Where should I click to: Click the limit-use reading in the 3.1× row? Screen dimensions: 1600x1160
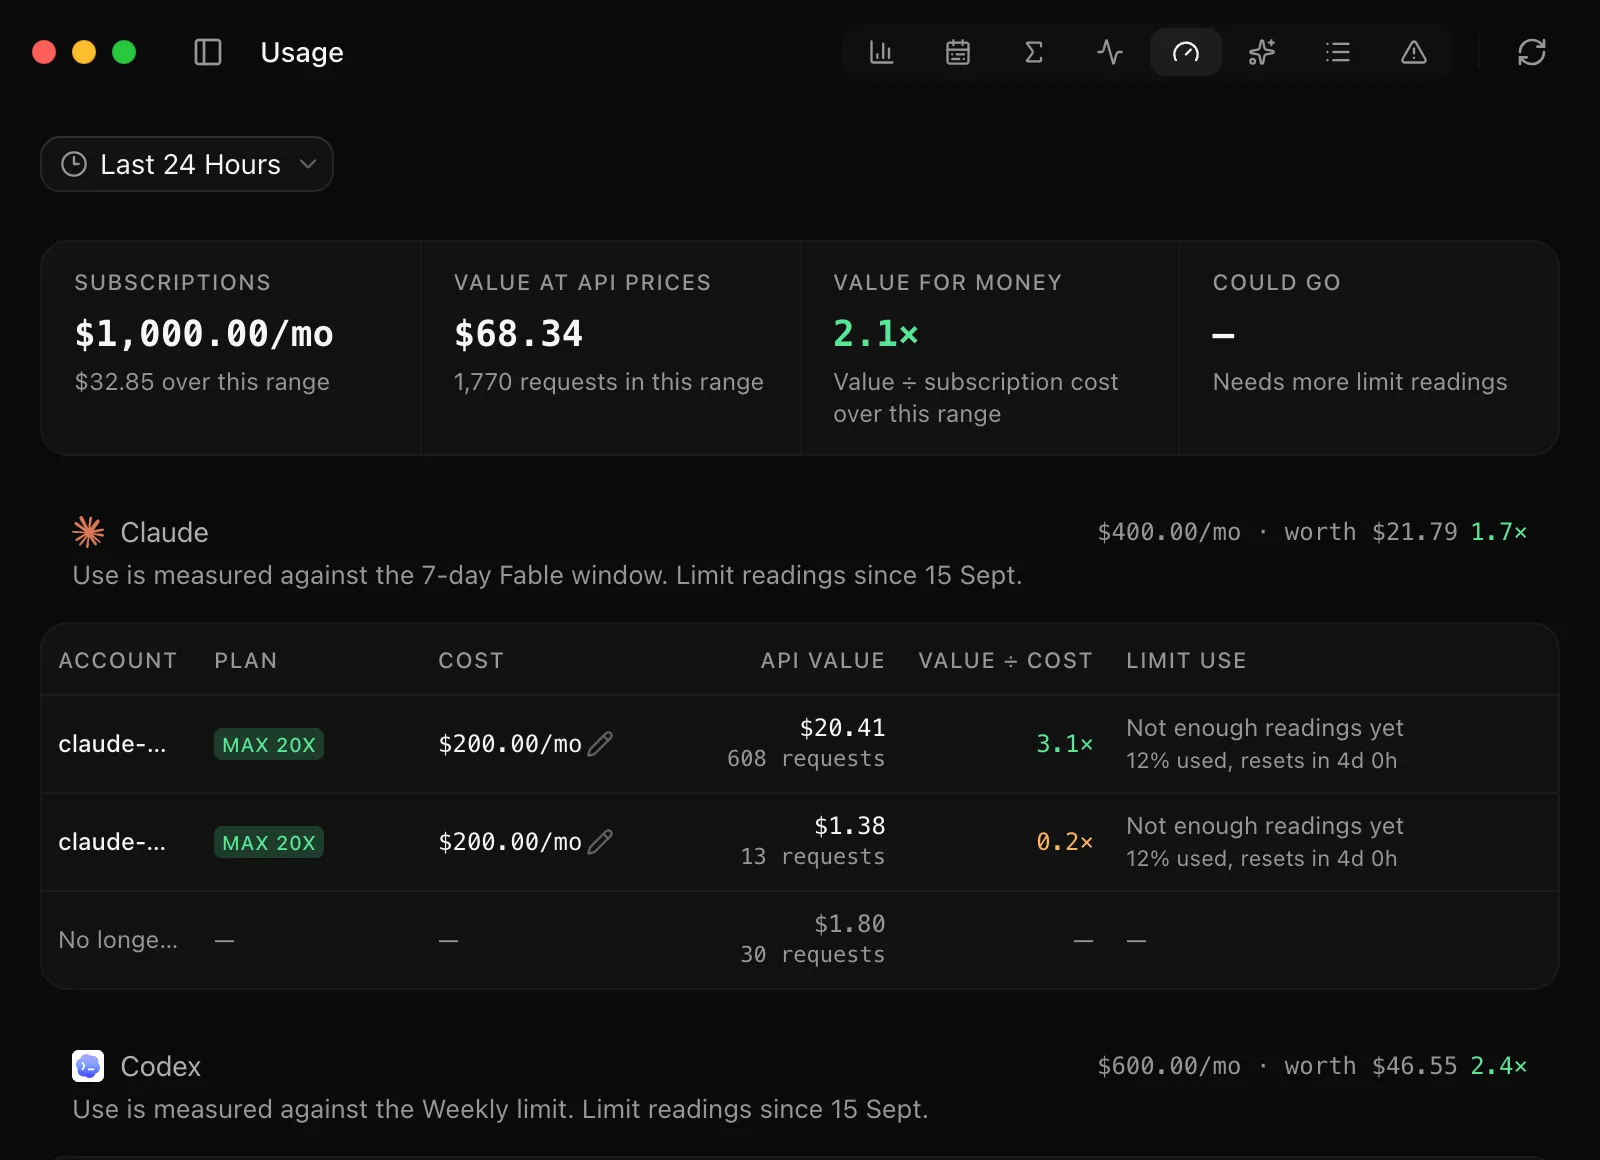click(x=1265, y=744)
